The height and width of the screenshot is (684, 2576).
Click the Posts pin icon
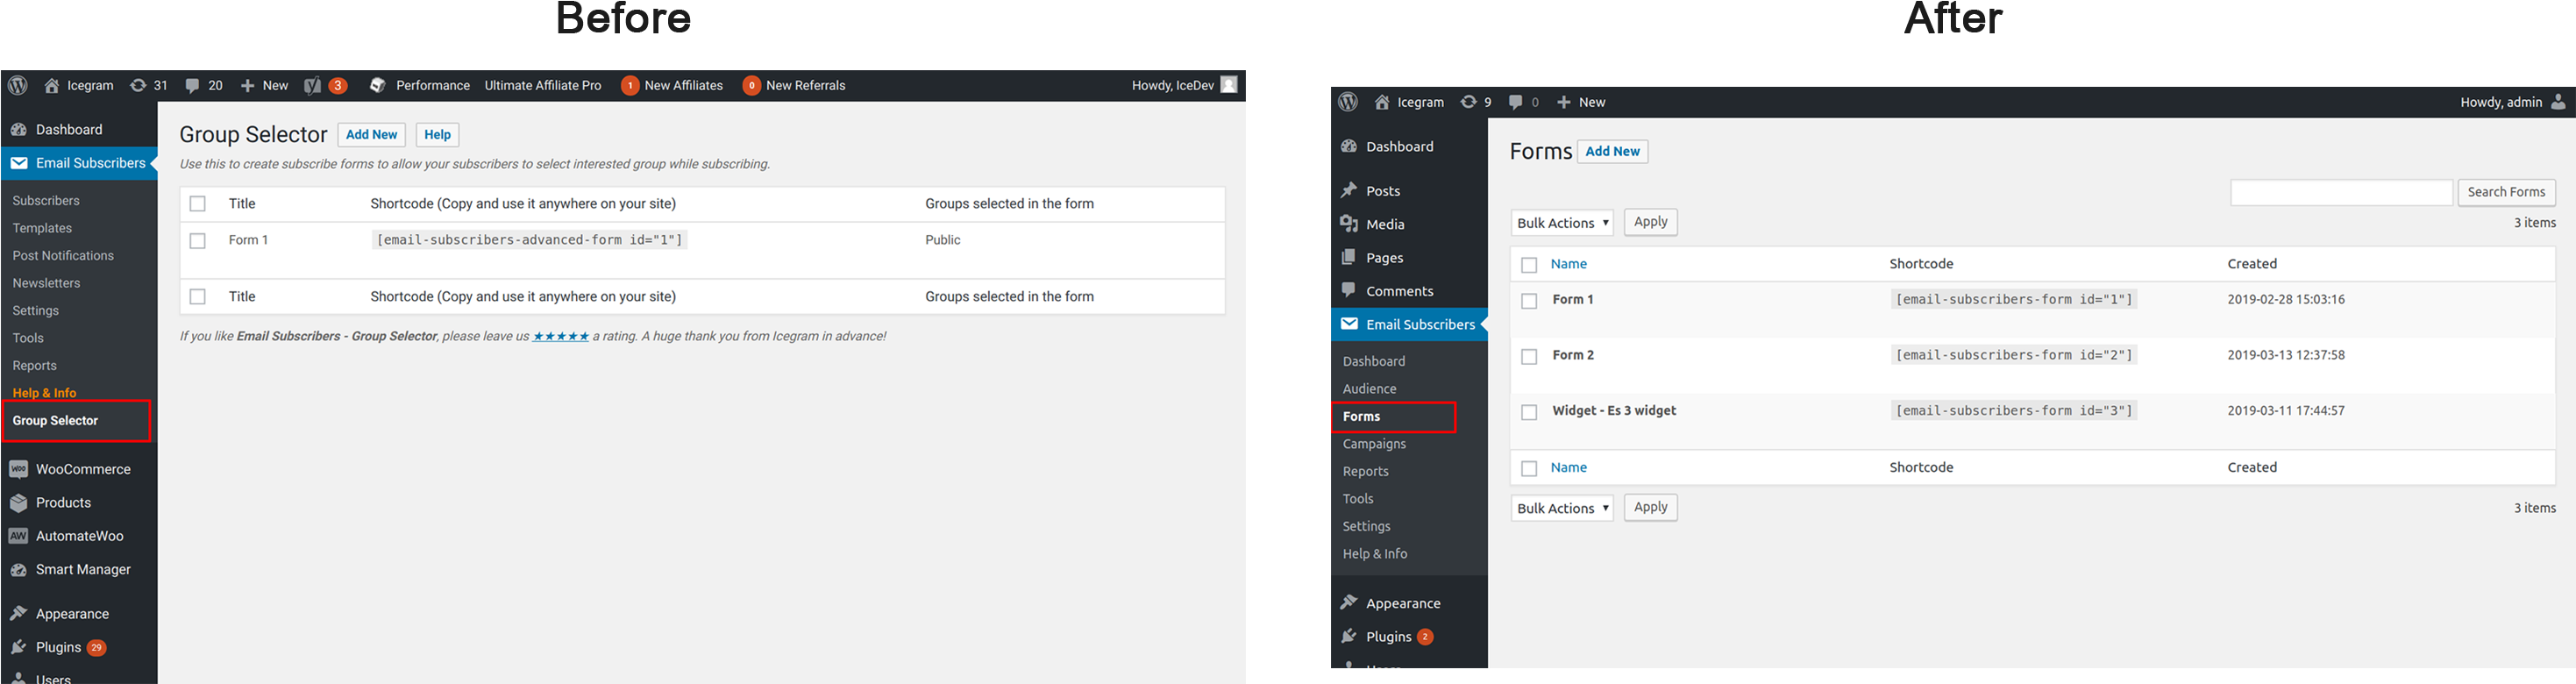point(1349,190)
